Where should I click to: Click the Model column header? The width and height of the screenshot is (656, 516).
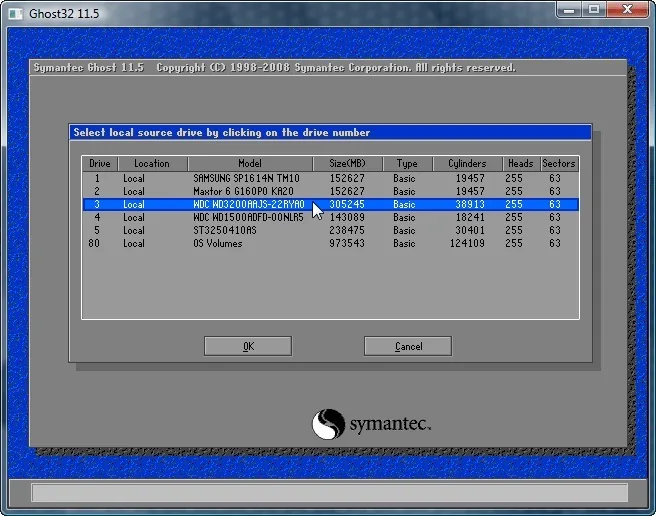point(250,164)
